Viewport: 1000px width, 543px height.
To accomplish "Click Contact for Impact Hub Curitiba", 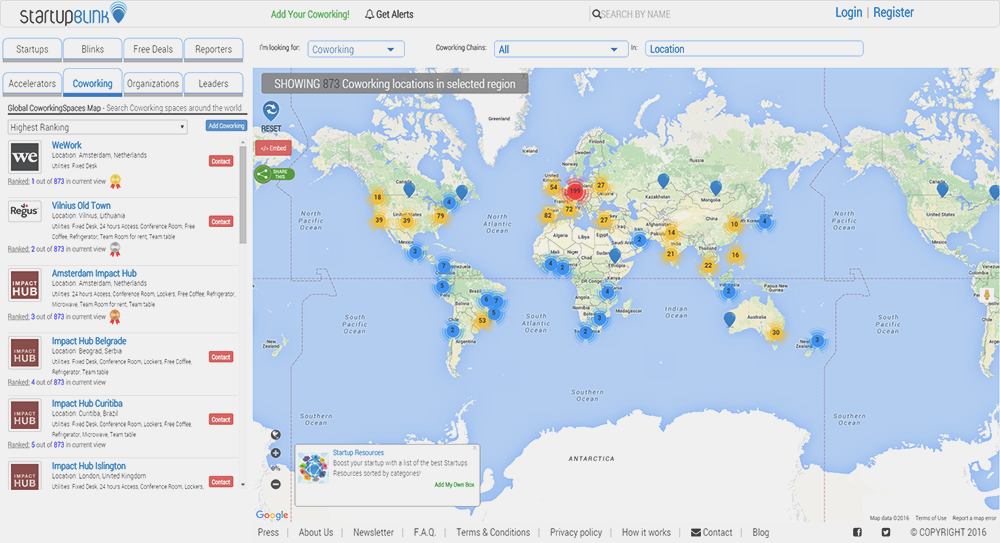I will click(x=221, y=419).
